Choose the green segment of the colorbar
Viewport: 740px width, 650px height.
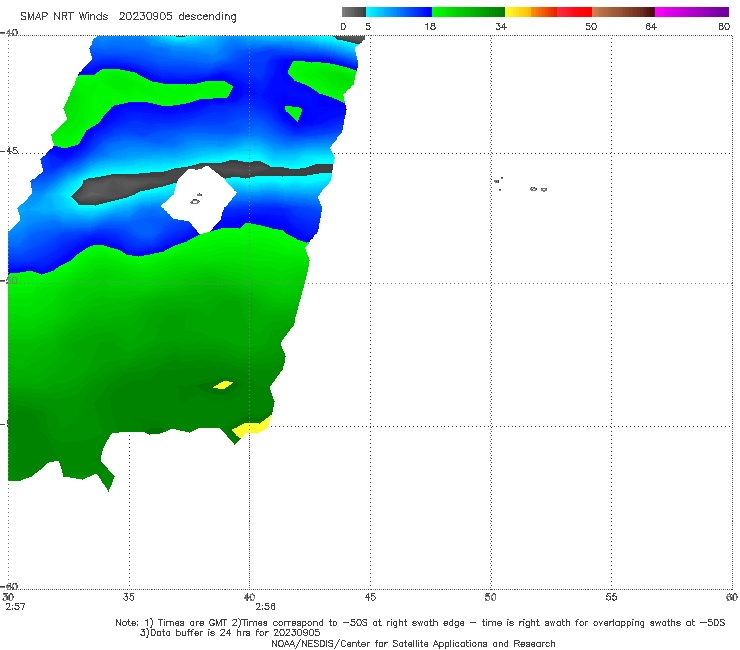pos(469,12)
